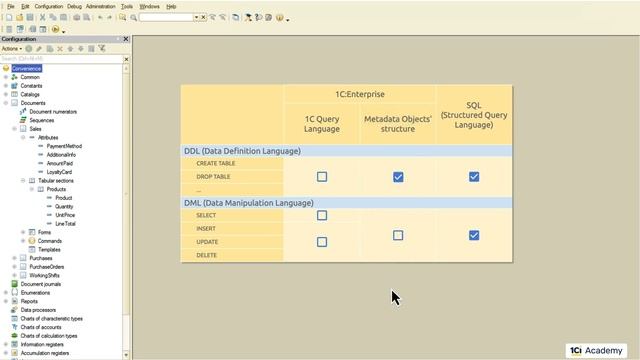Click the Move down arrow in Configuration toolbar

(81, 49)
